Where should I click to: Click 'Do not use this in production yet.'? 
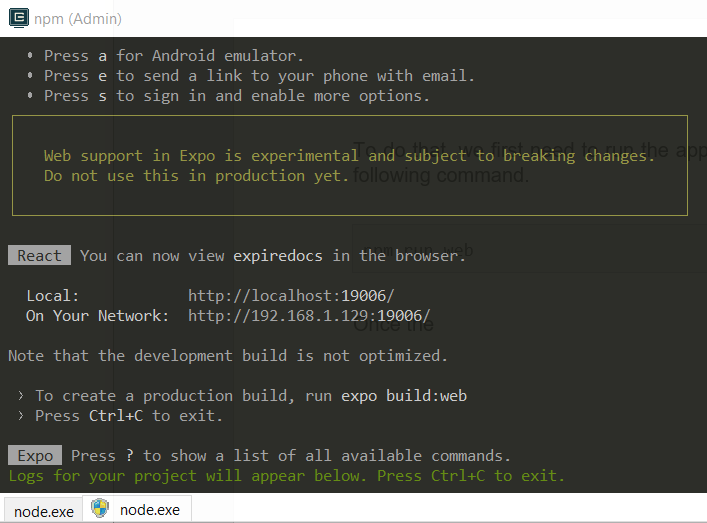pos(197,175)
